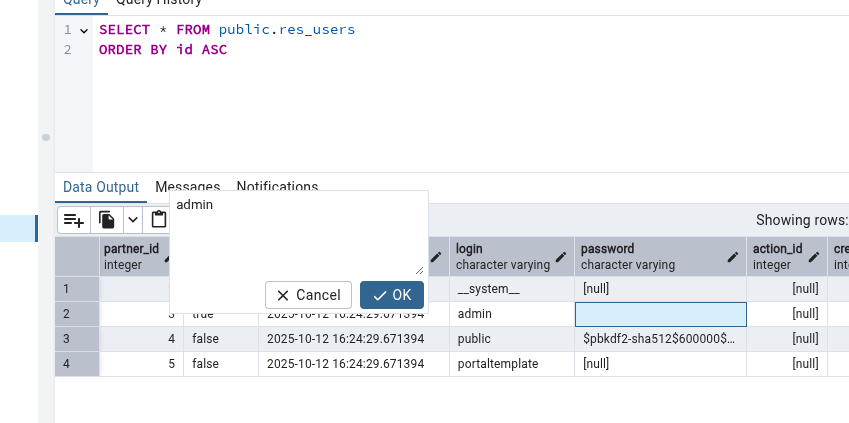This screenshot has height=423, width=849.
Task: Switch to the Data Output tab
Action: click(x=100, y=187)
